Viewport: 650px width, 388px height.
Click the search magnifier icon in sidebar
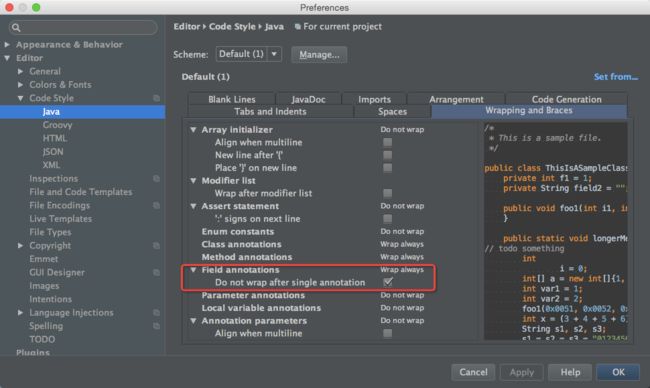pos(16,28)
